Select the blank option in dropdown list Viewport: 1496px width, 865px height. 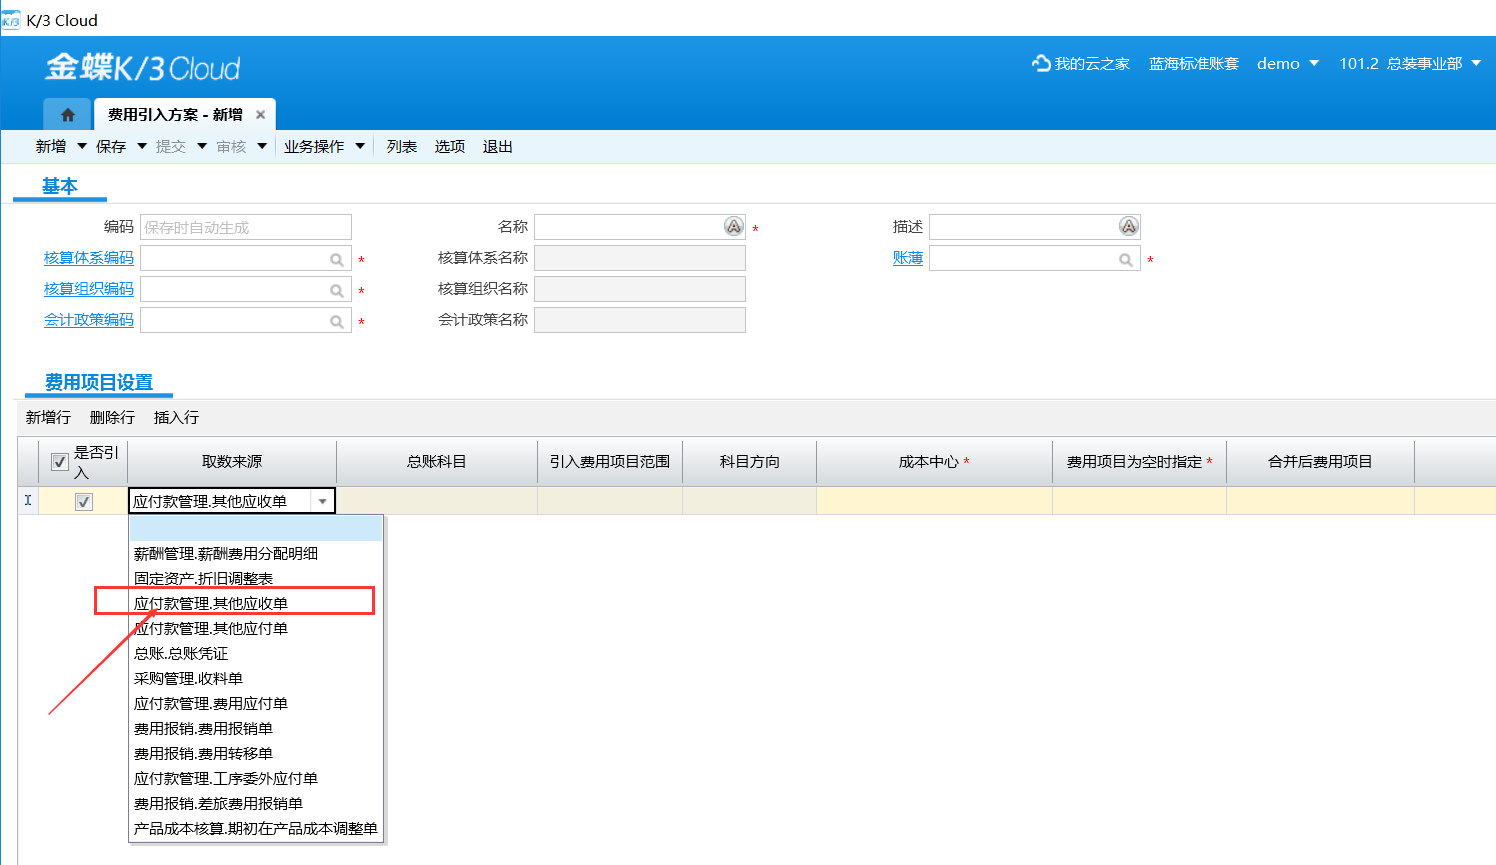click(x=256, y=528)
